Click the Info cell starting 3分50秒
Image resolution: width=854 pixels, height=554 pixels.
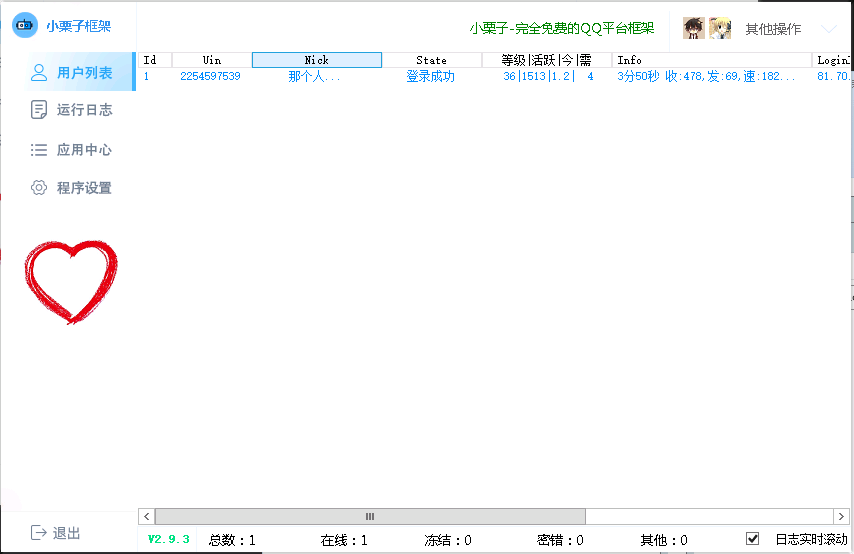click(x=706, y=76)
